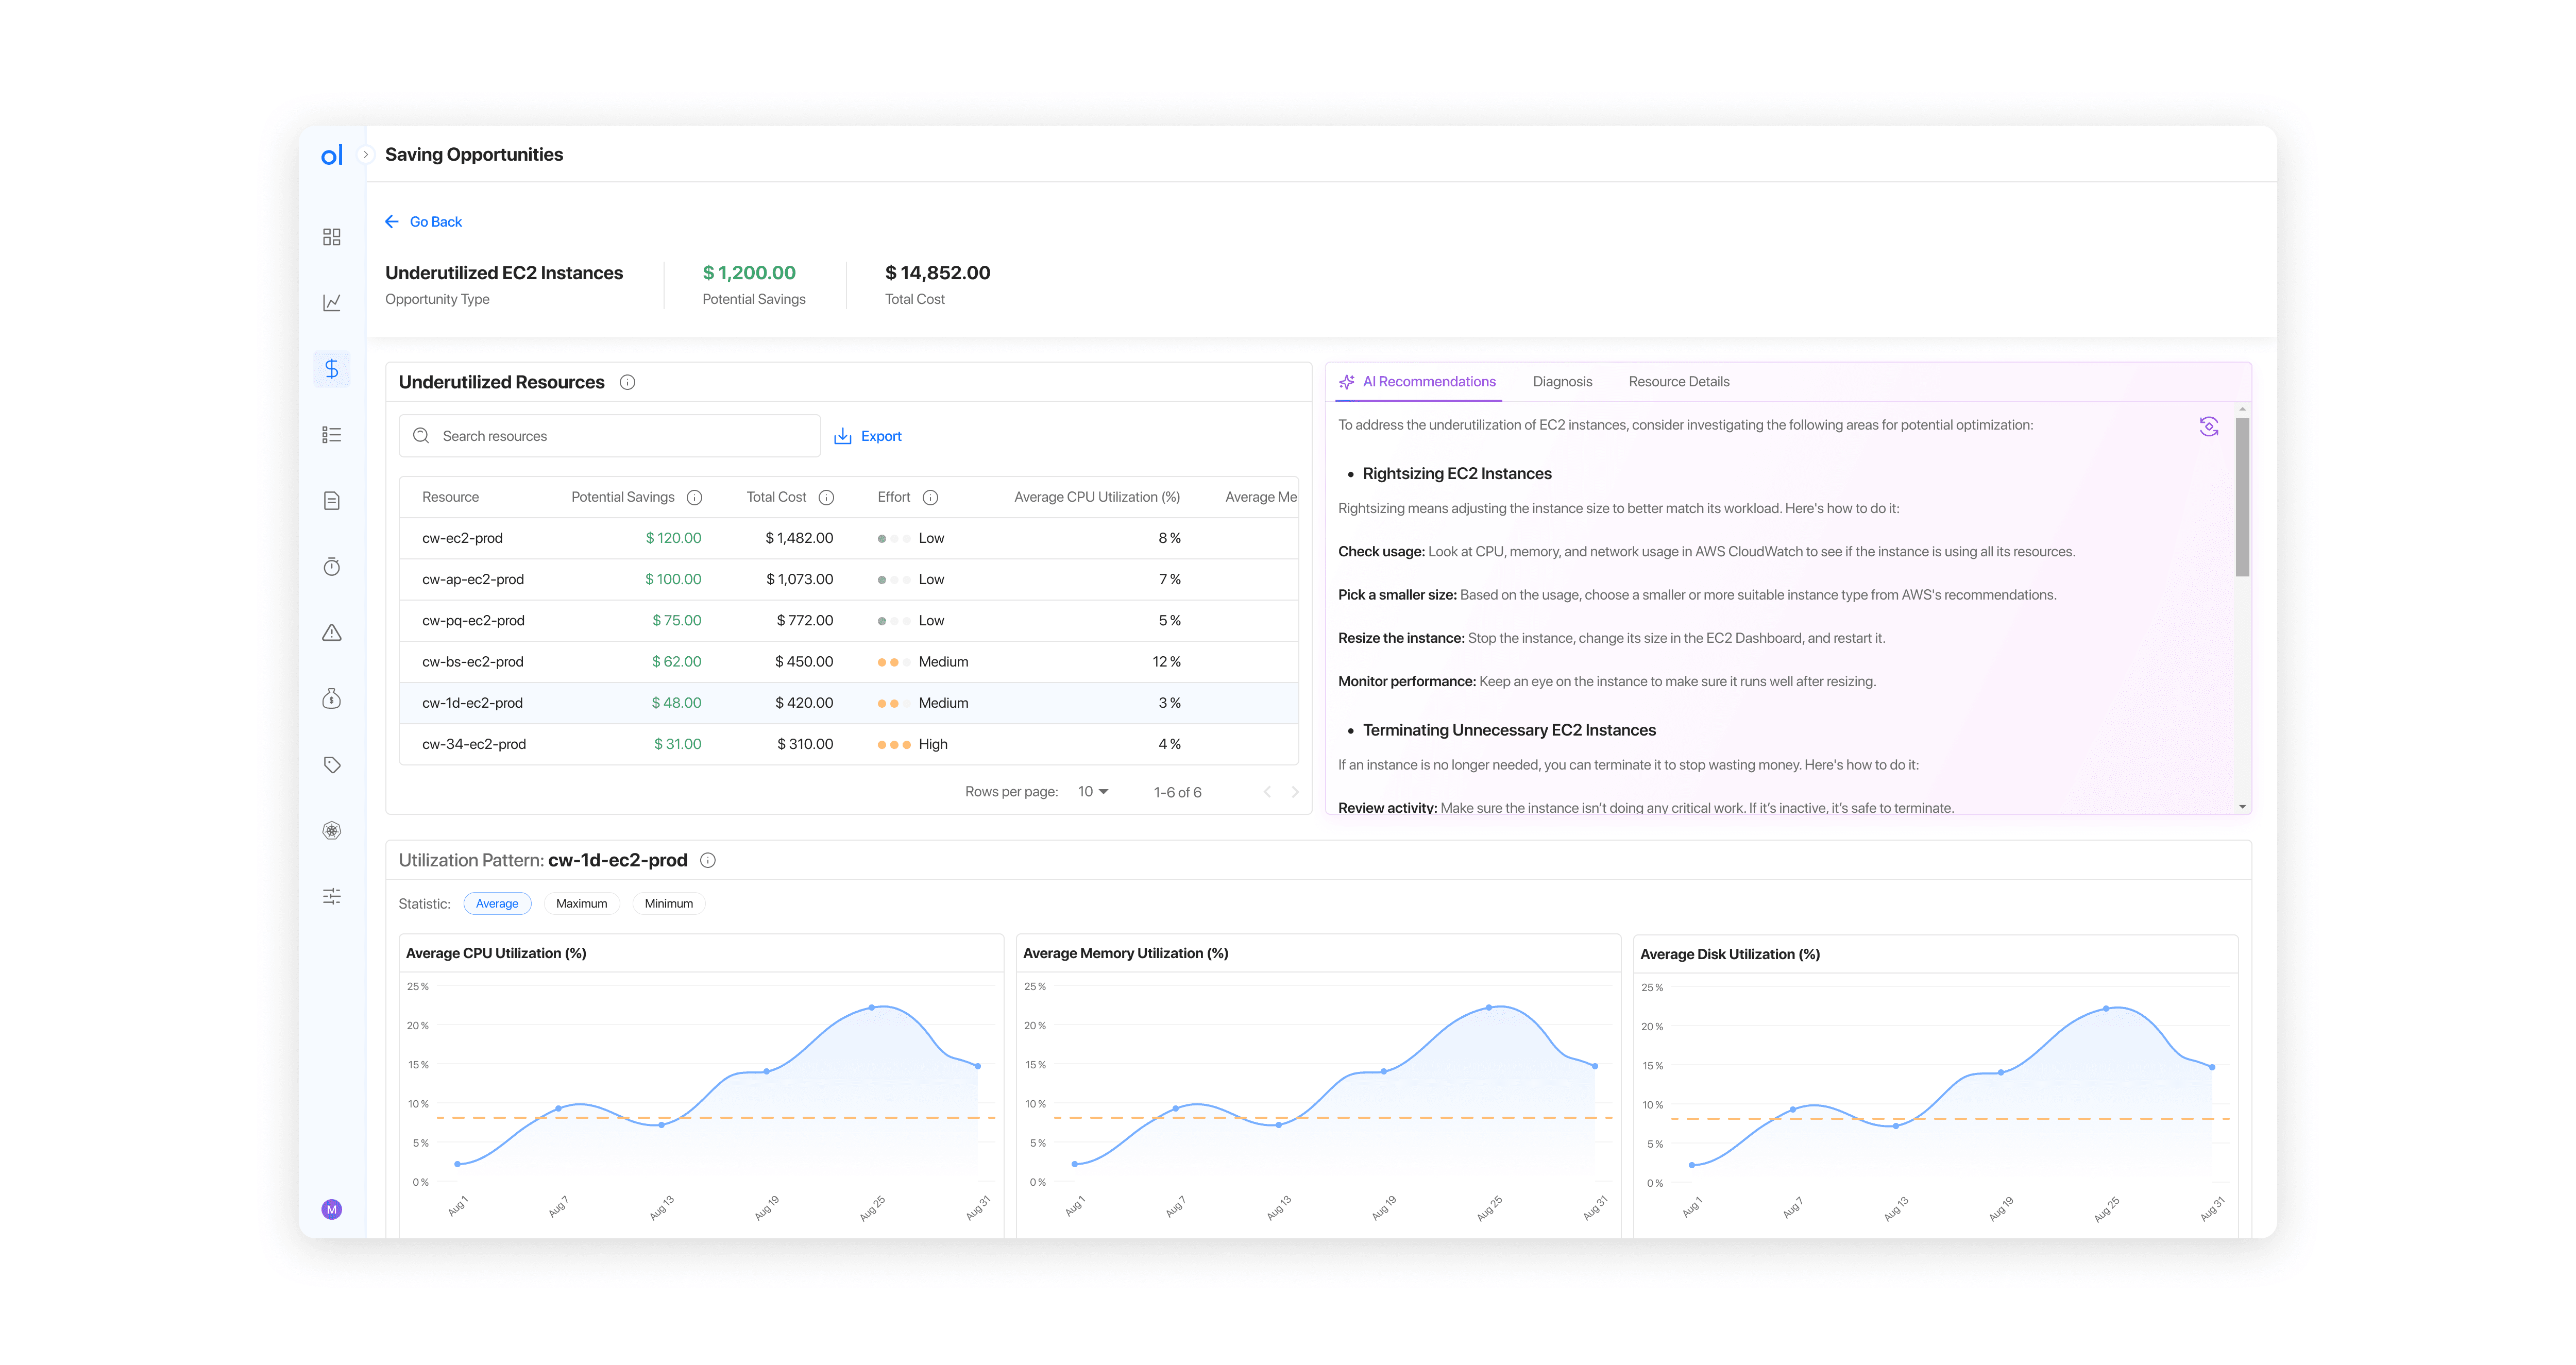
Task: Click info icon next to Underutilized Resources
Action: pos(627,383)
